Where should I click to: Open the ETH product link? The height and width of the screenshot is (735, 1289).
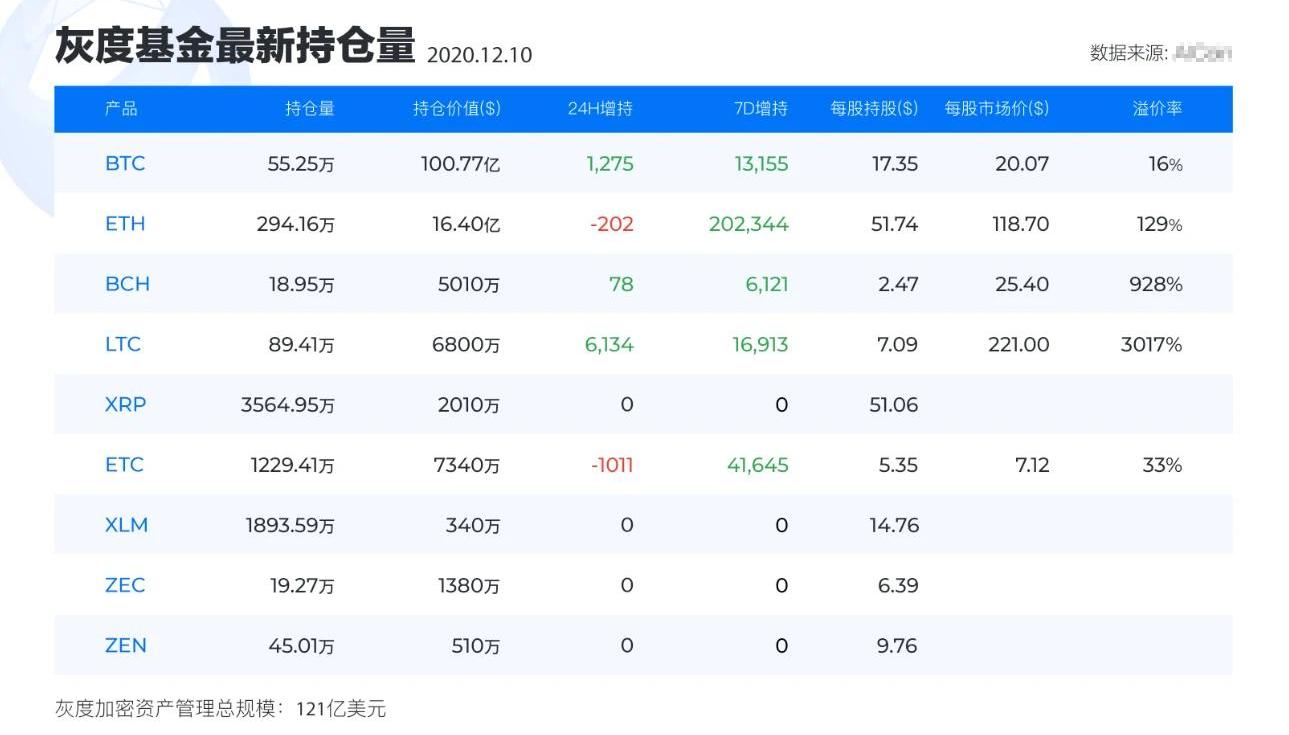click(125, 223)
